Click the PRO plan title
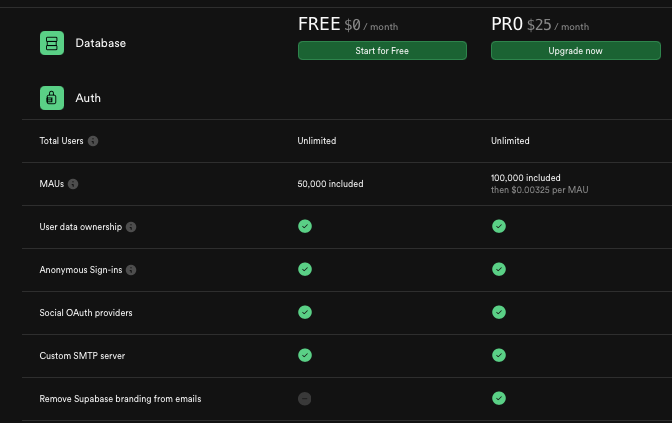Viewport: 672px width, 423px height. (x=507, y=24)
